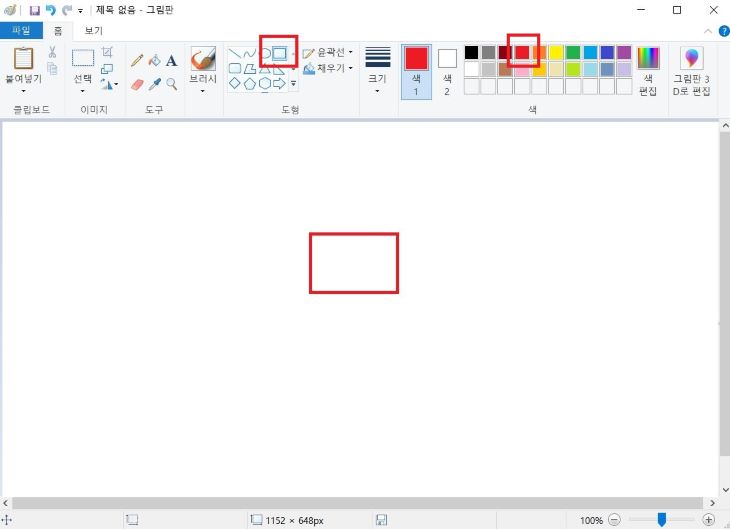Choose the Line shape
Image resolution: width=730 pixels, height=529 pixels.
click(x=235, y=54)
